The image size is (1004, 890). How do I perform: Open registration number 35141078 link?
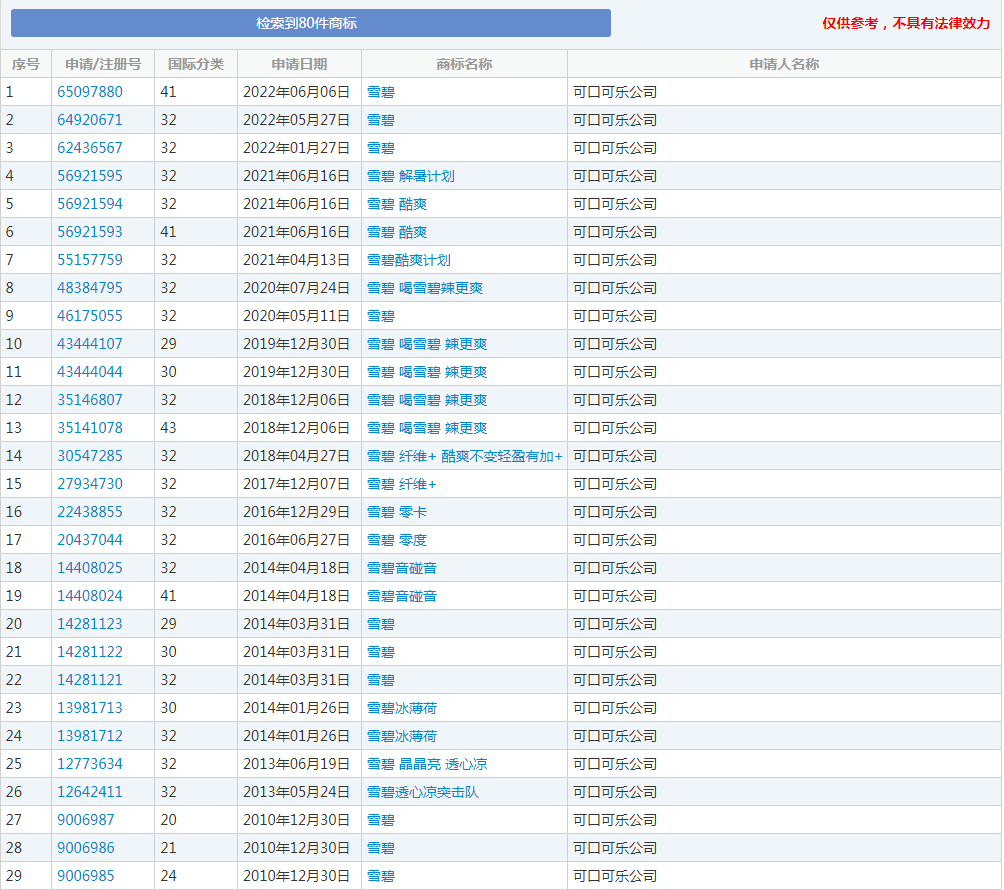click(90, 428)
